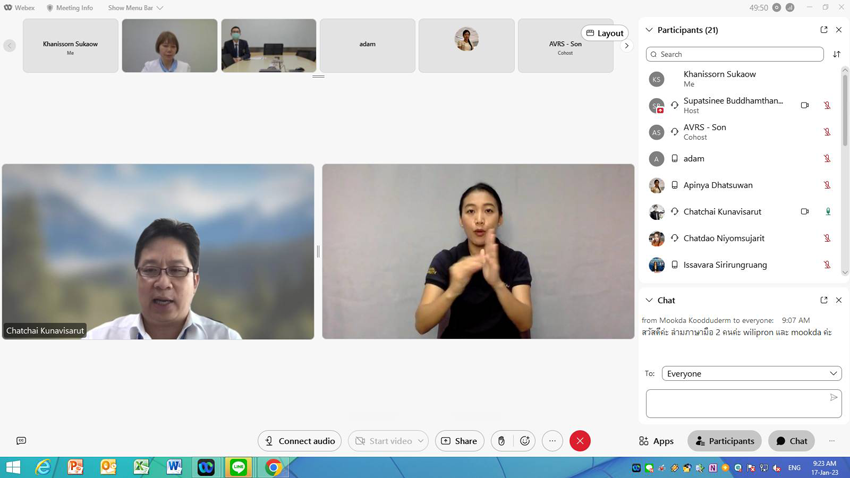Open the reactions emoji picker
The image size is (850, 478).
click(525, 441)
